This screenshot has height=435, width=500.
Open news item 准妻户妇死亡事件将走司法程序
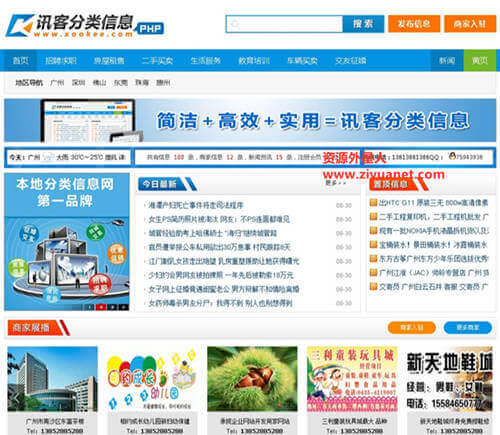tap(196, 205)
